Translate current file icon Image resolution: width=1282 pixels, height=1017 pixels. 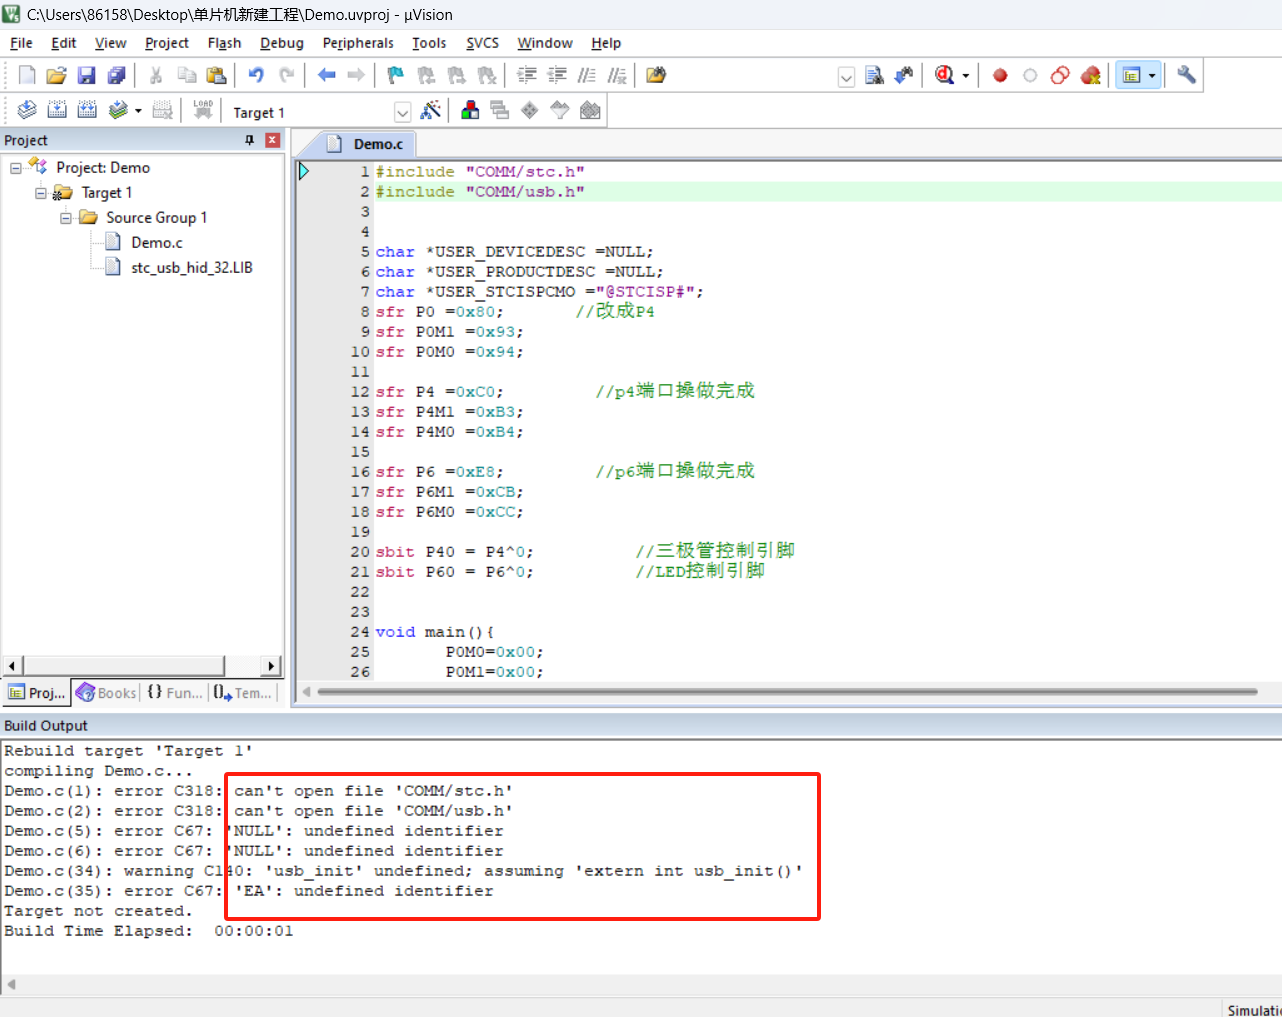[27, 110]
